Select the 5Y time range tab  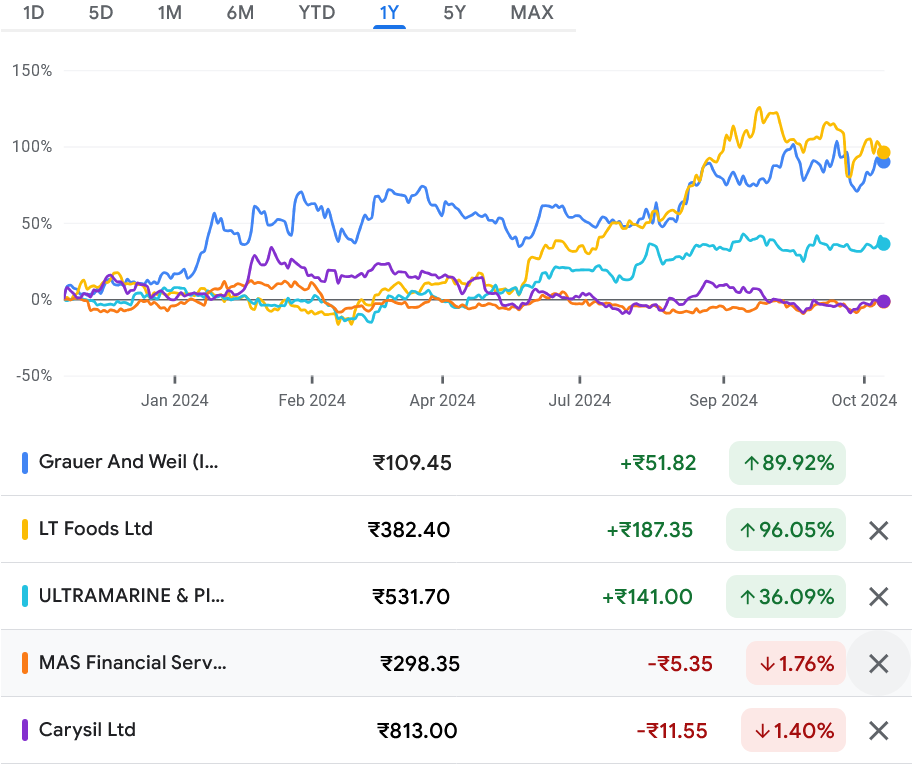point(454,13)
